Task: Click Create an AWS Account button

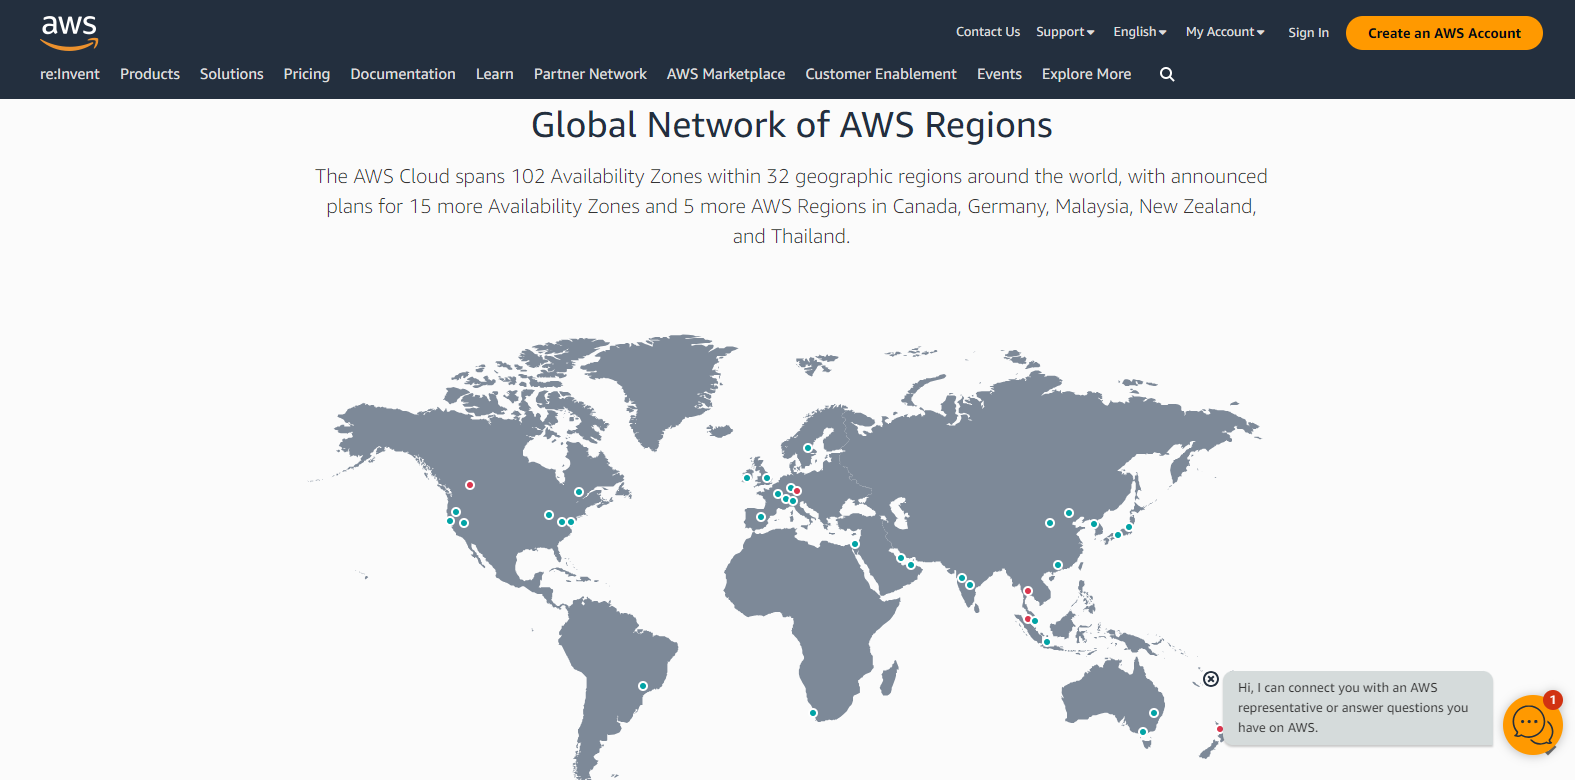Action: pyautogui.click(x=1444, y=33)
